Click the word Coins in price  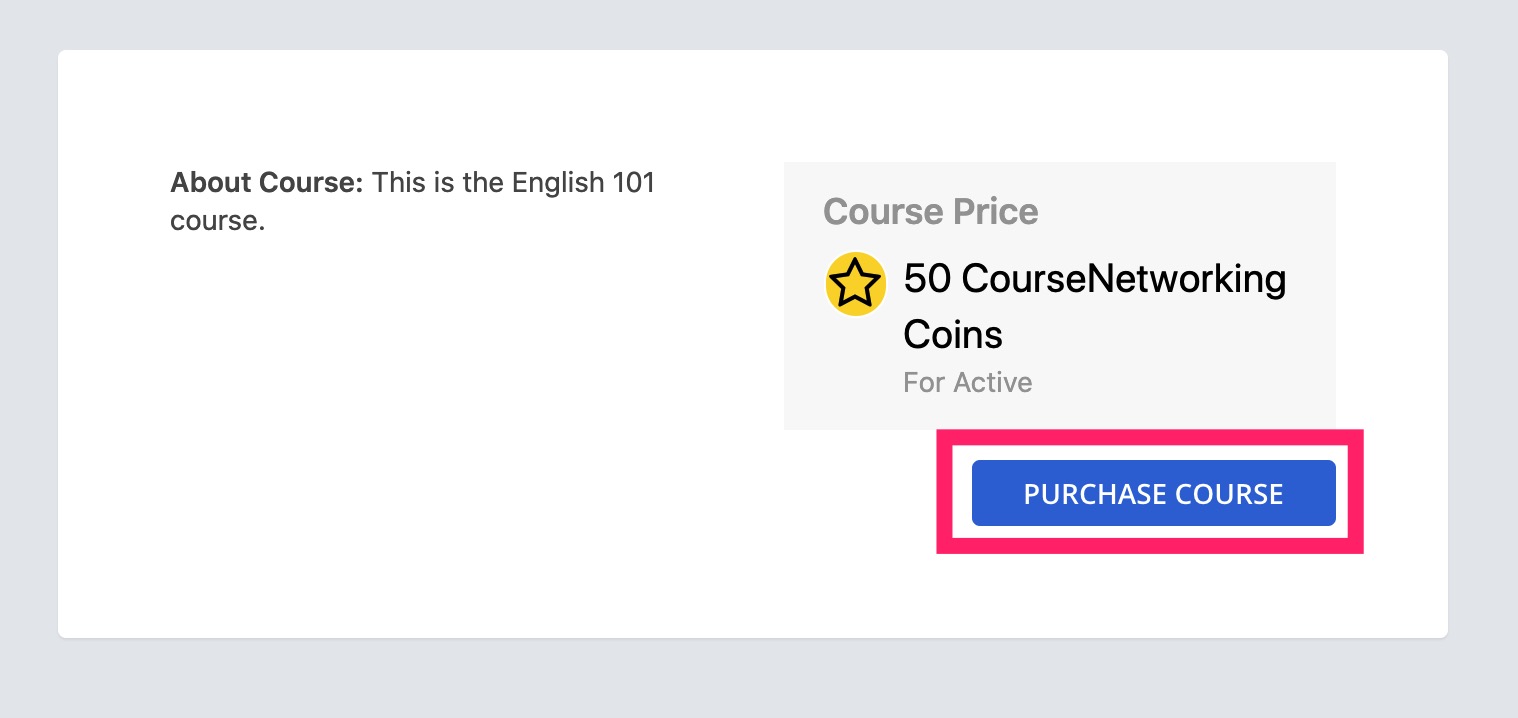click(x=953, y=334)
